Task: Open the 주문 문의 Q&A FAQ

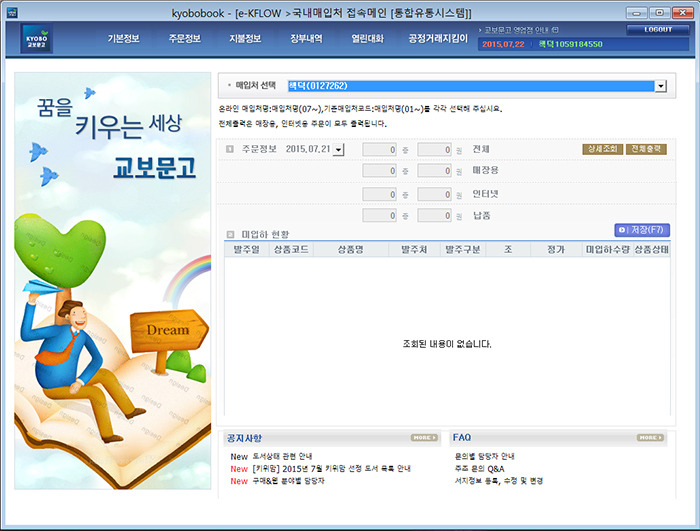Action: pos(479,469)
